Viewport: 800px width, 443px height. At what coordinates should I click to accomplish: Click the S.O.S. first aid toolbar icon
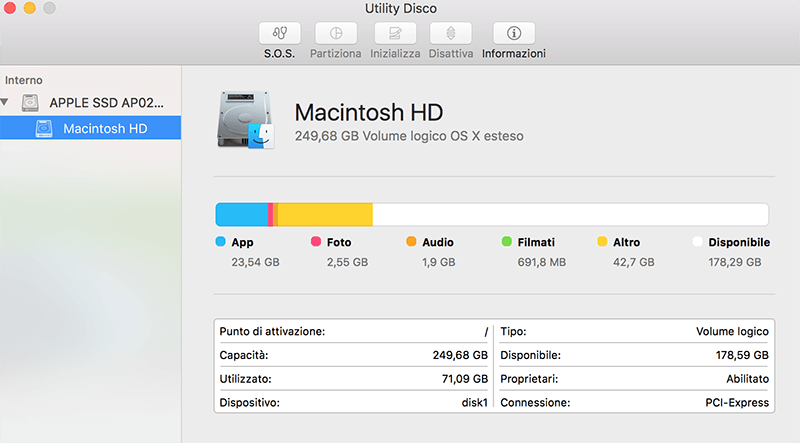pos(279,33)
